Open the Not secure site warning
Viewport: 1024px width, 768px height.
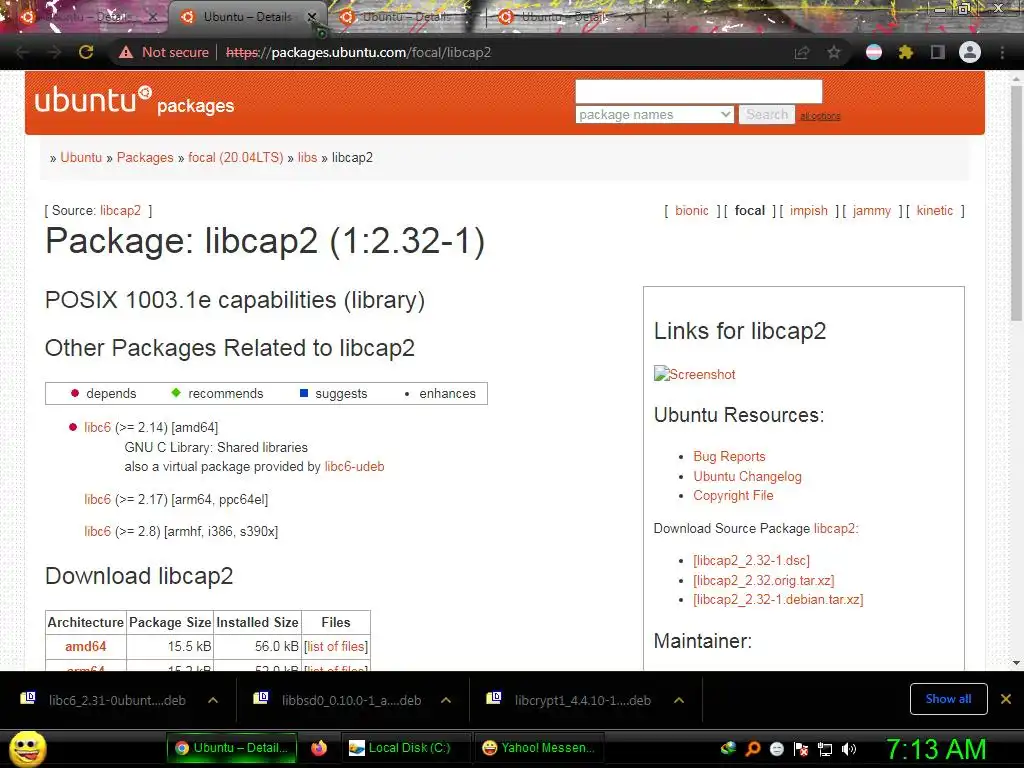click(x=164, y=52)
